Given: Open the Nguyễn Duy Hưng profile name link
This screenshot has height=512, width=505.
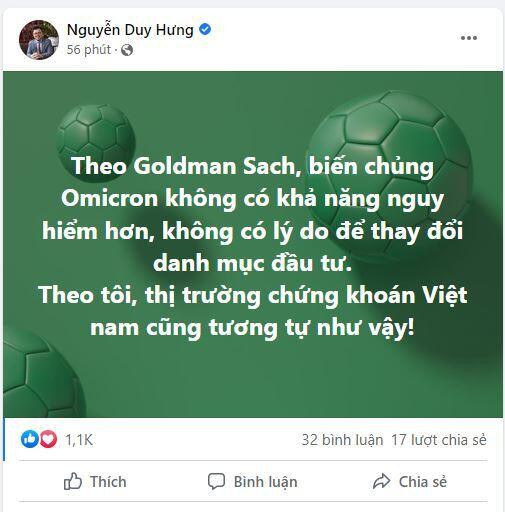Looking at the screenshot, I should pos(130,30).
